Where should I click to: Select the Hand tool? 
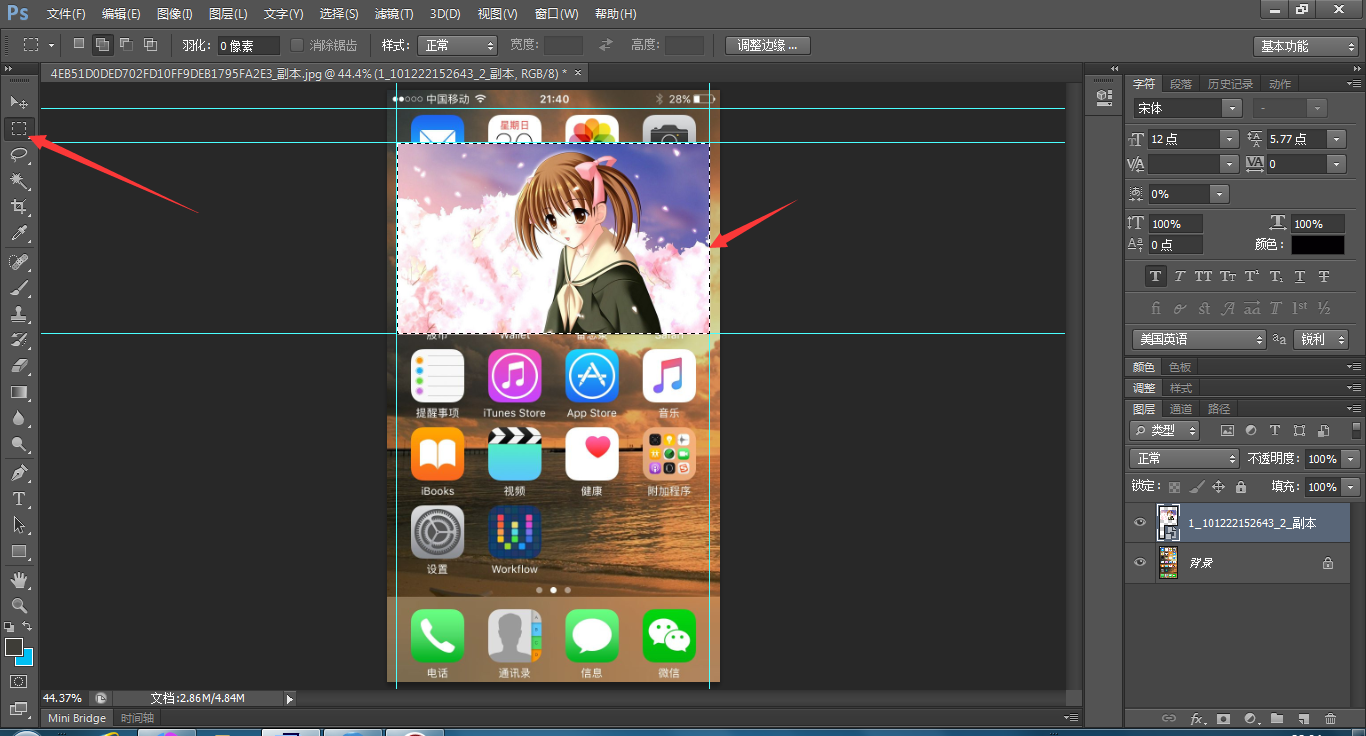[19, 579]
